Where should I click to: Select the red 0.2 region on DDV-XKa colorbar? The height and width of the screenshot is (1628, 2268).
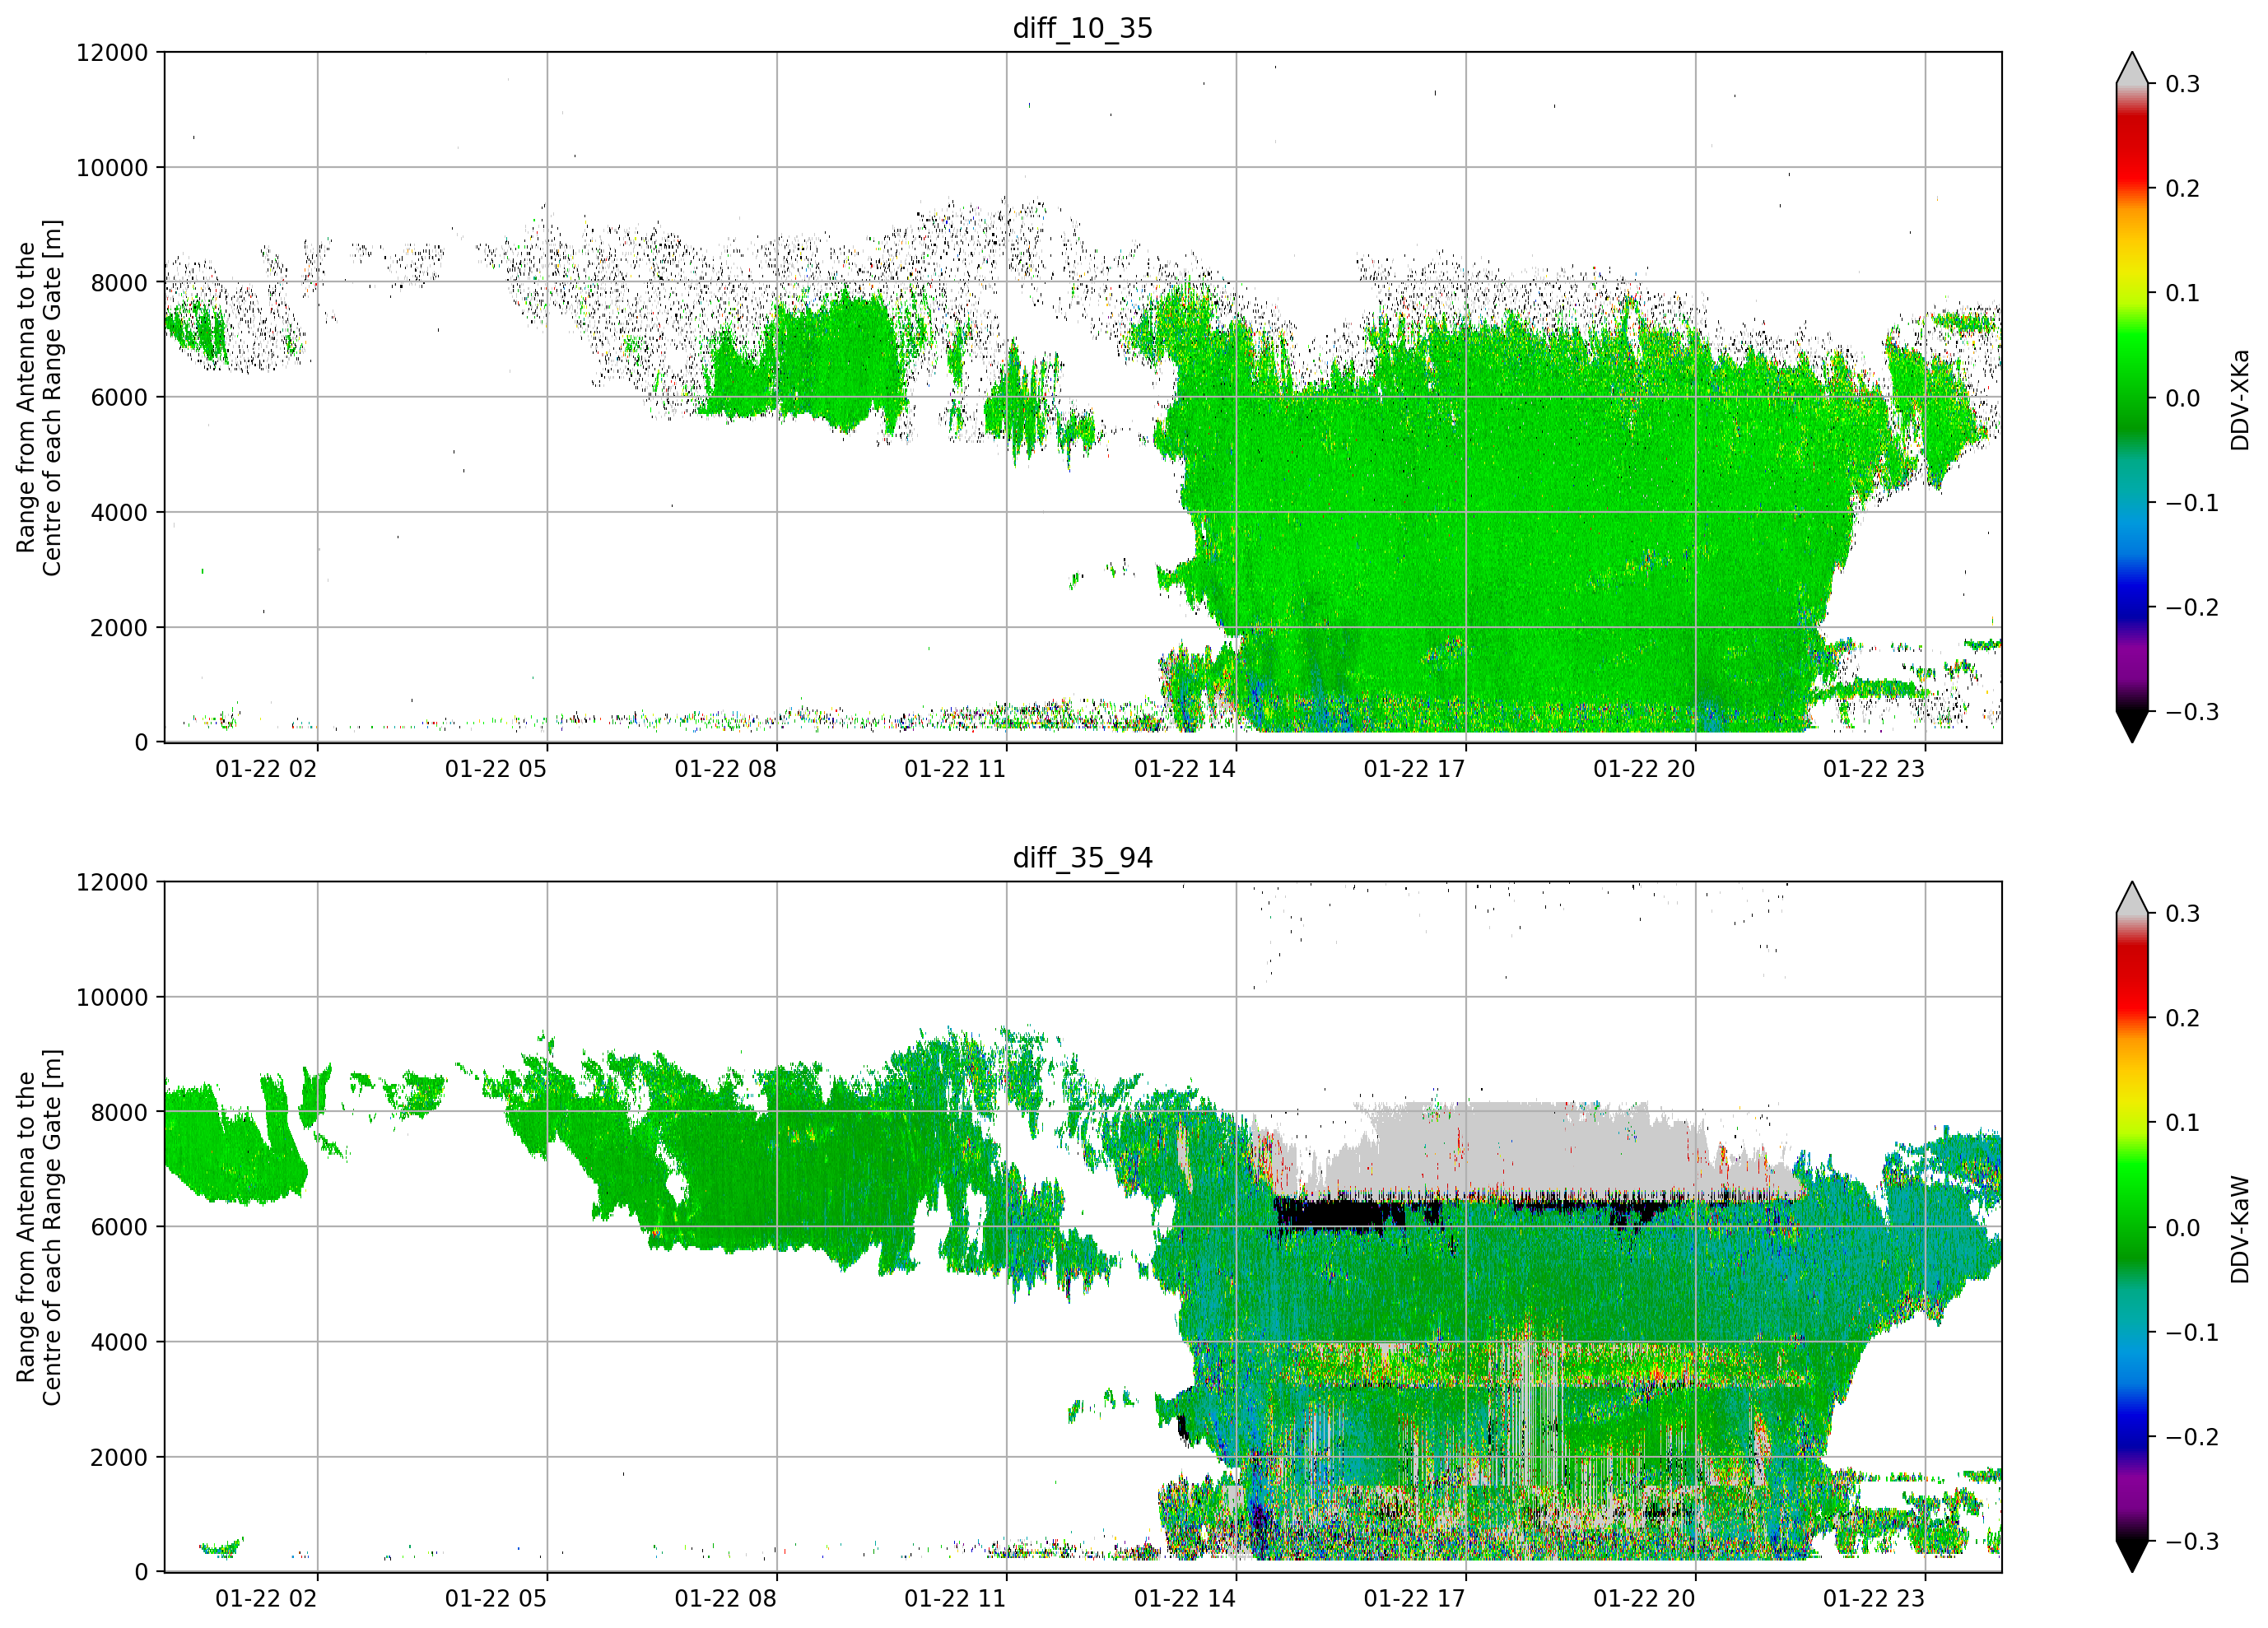pos(2132,188)
